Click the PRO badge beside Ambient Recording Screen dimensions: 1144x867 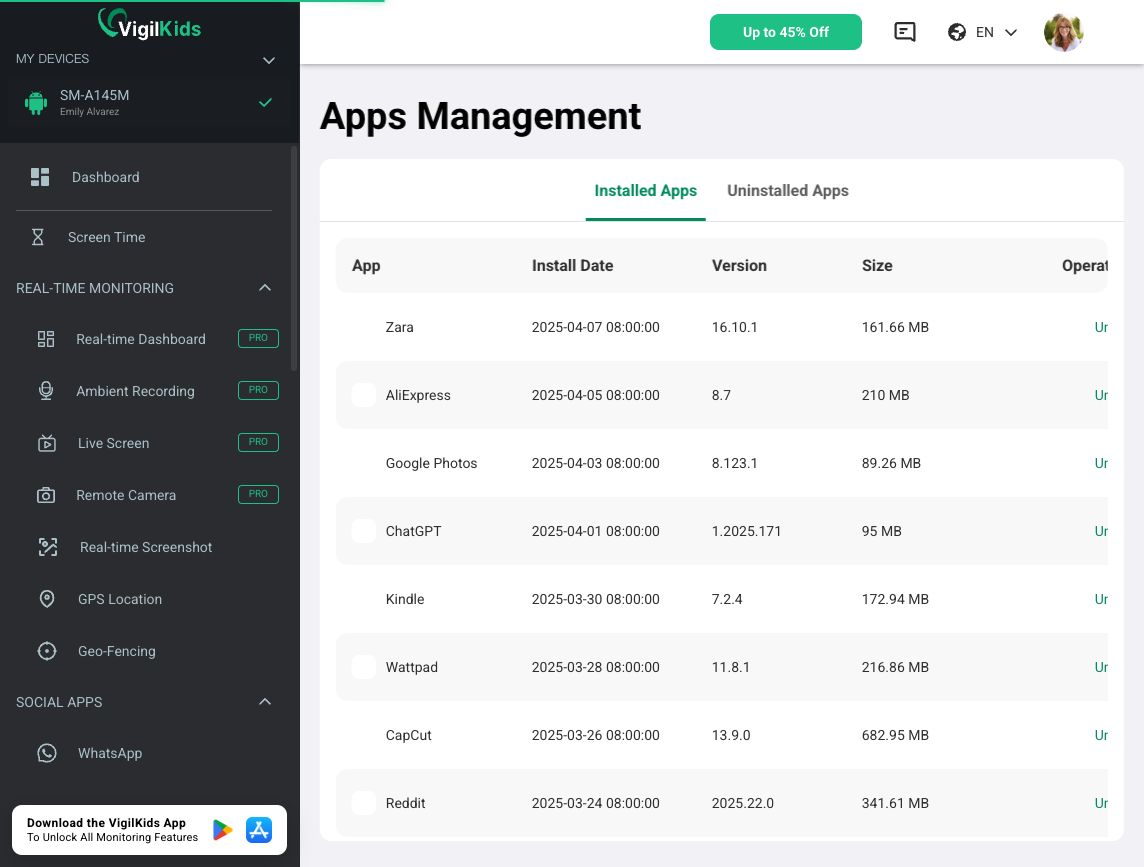pos(258,390)
